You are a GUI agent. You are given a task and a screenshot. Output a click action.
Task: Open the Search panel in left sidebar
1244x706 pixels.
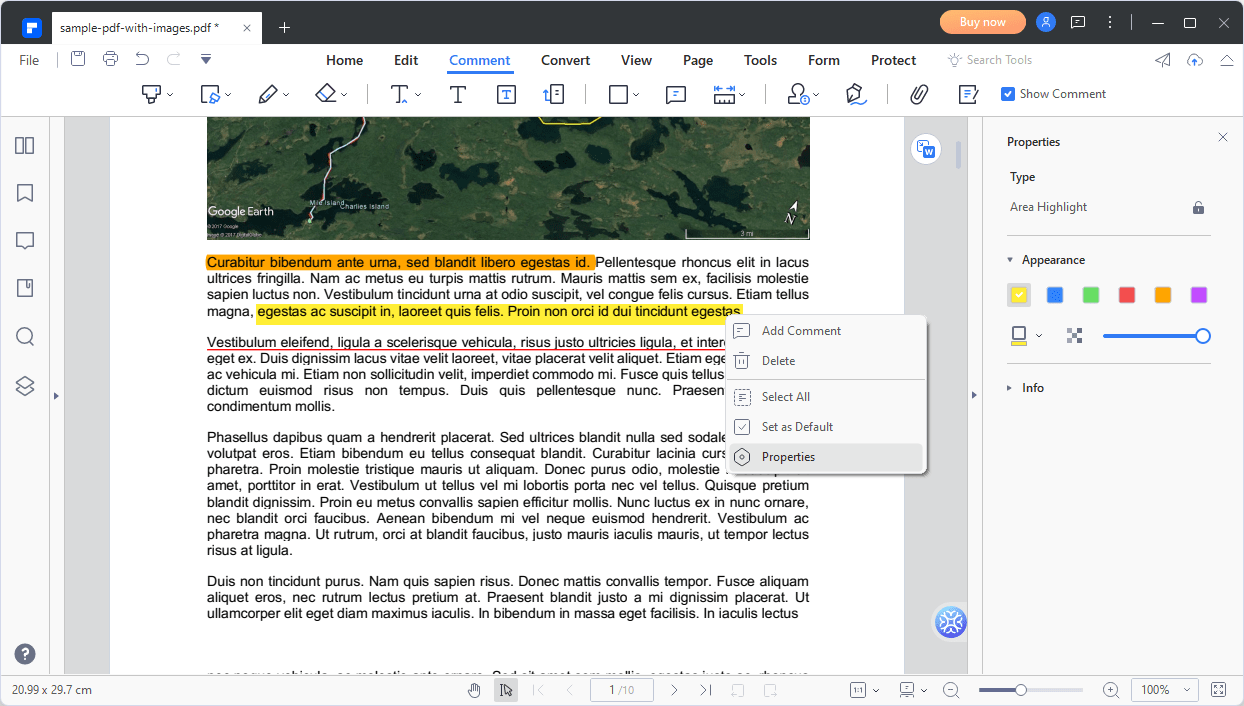coord(25,337)
